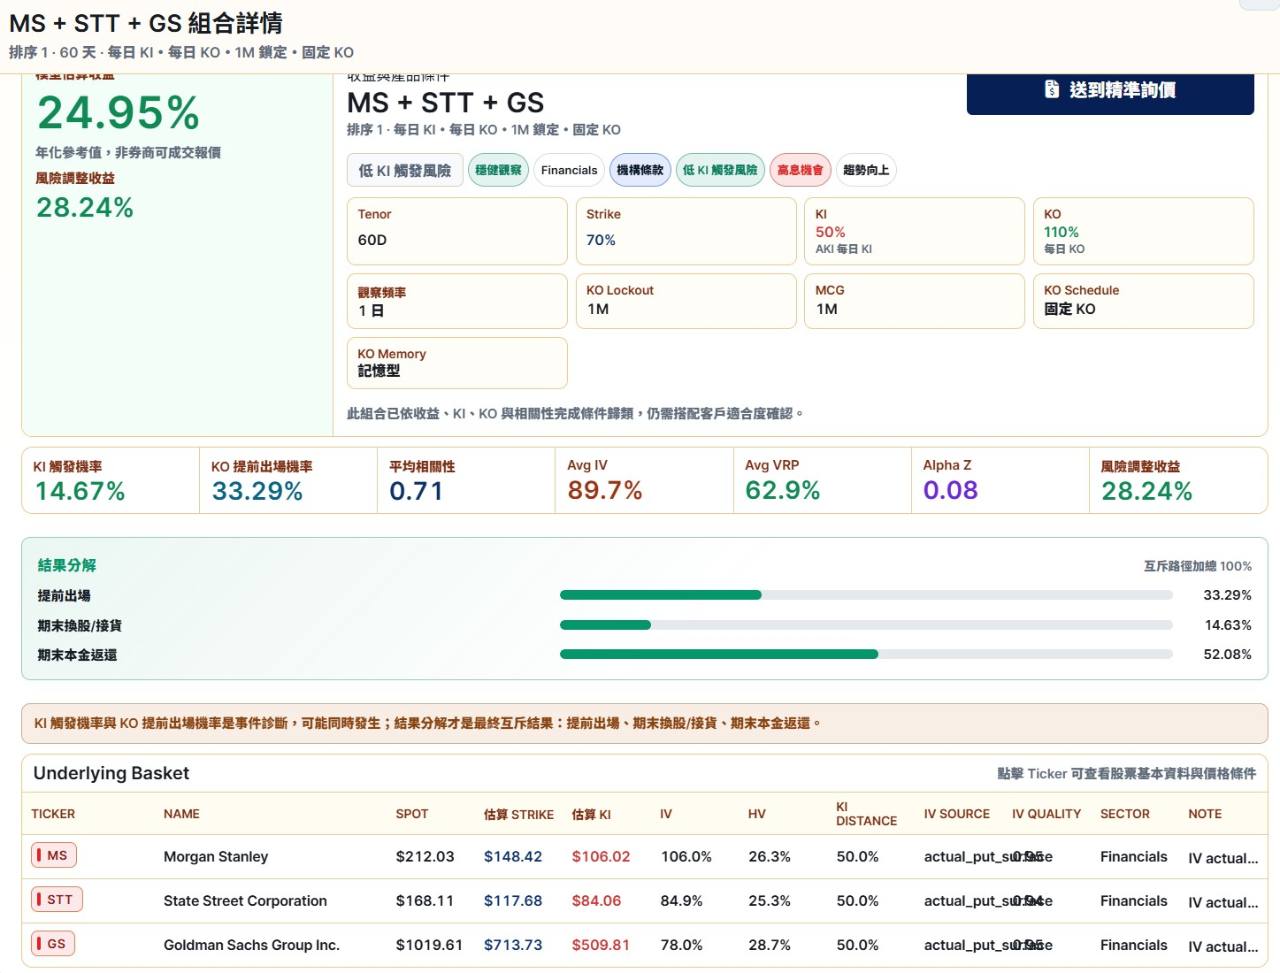This screenshot has height=973, width=1280.
Task: Click the 提前出場 progress bar
Action: click(x=866, y=595)
